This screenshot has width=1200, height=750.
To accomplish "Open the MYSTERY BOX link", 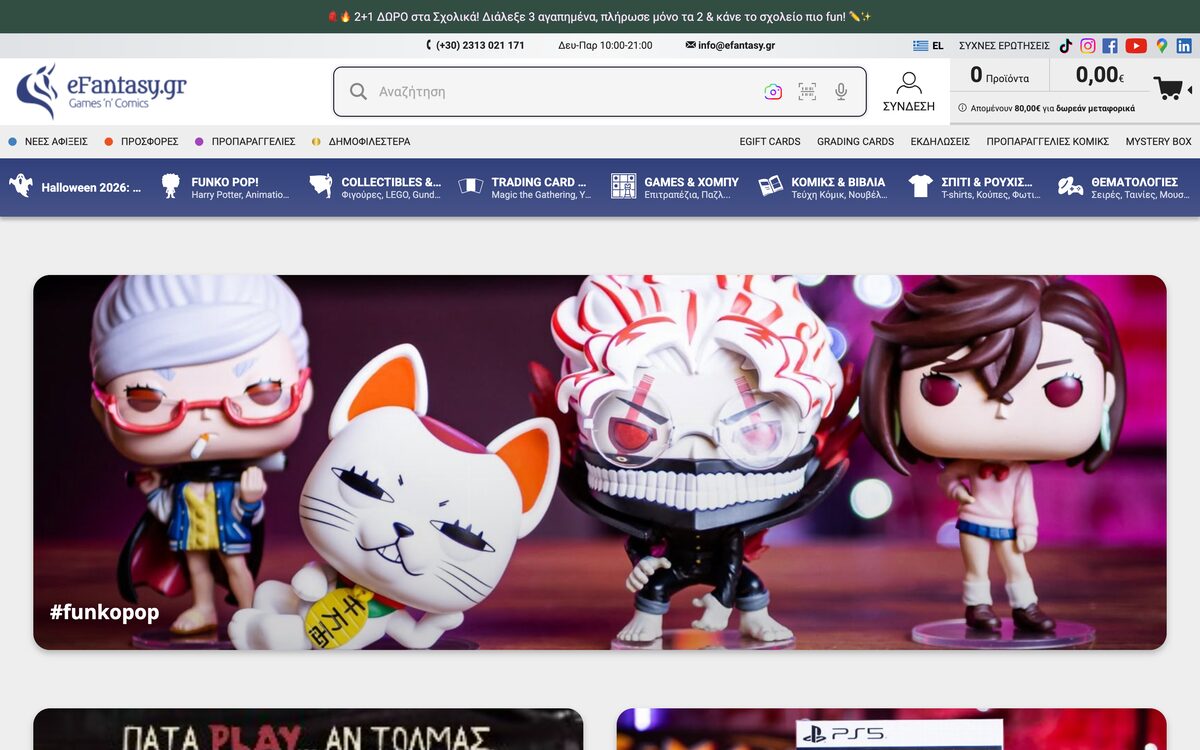I will (1159, 142).
